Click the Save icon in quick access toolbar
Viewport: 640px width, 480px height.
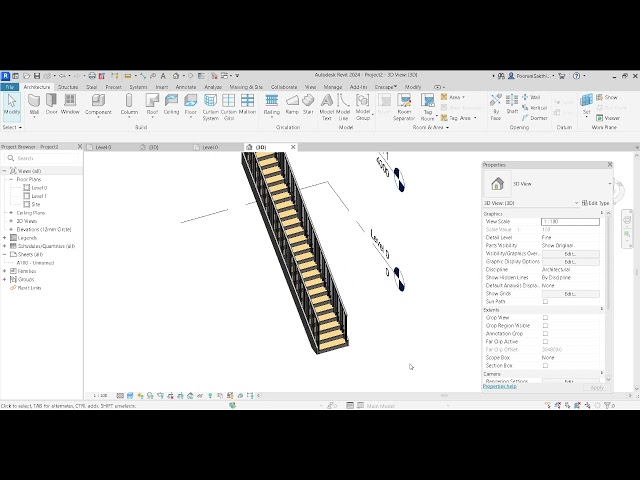(37, 76)
